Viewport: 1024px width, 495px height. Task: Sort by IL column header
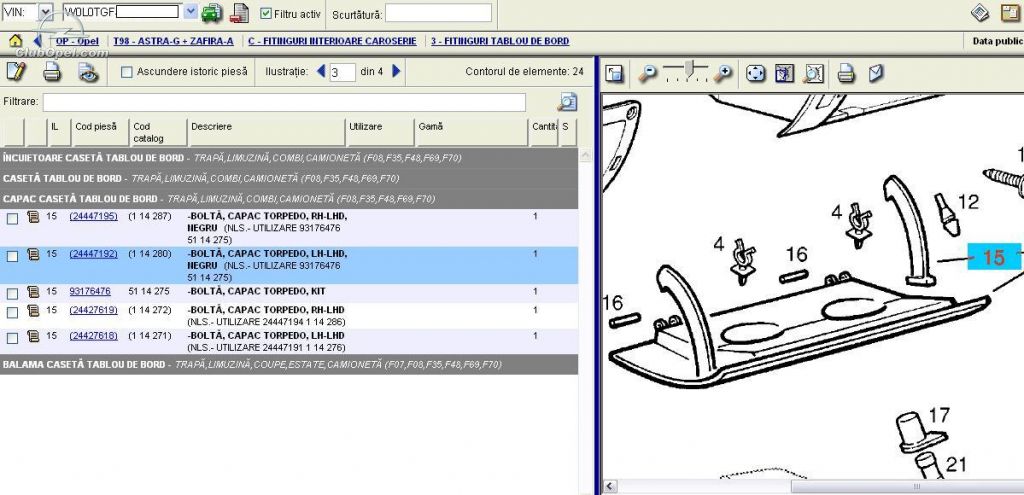click(59, 133)
